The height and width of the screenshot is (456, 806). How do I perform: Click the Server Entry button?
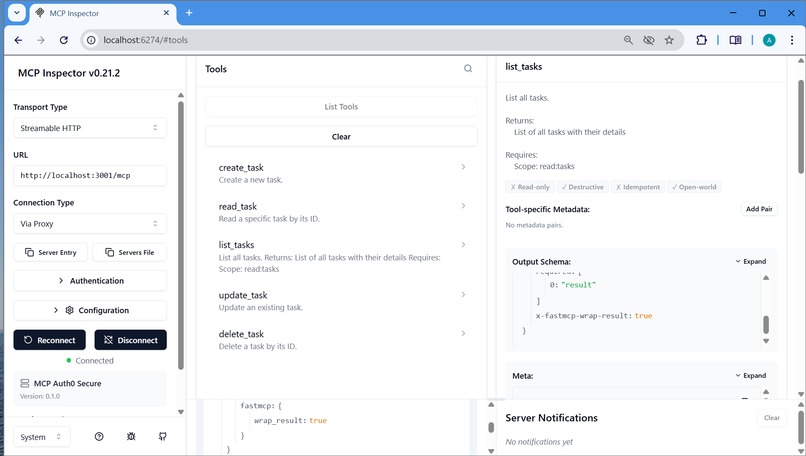pos(50,252)
